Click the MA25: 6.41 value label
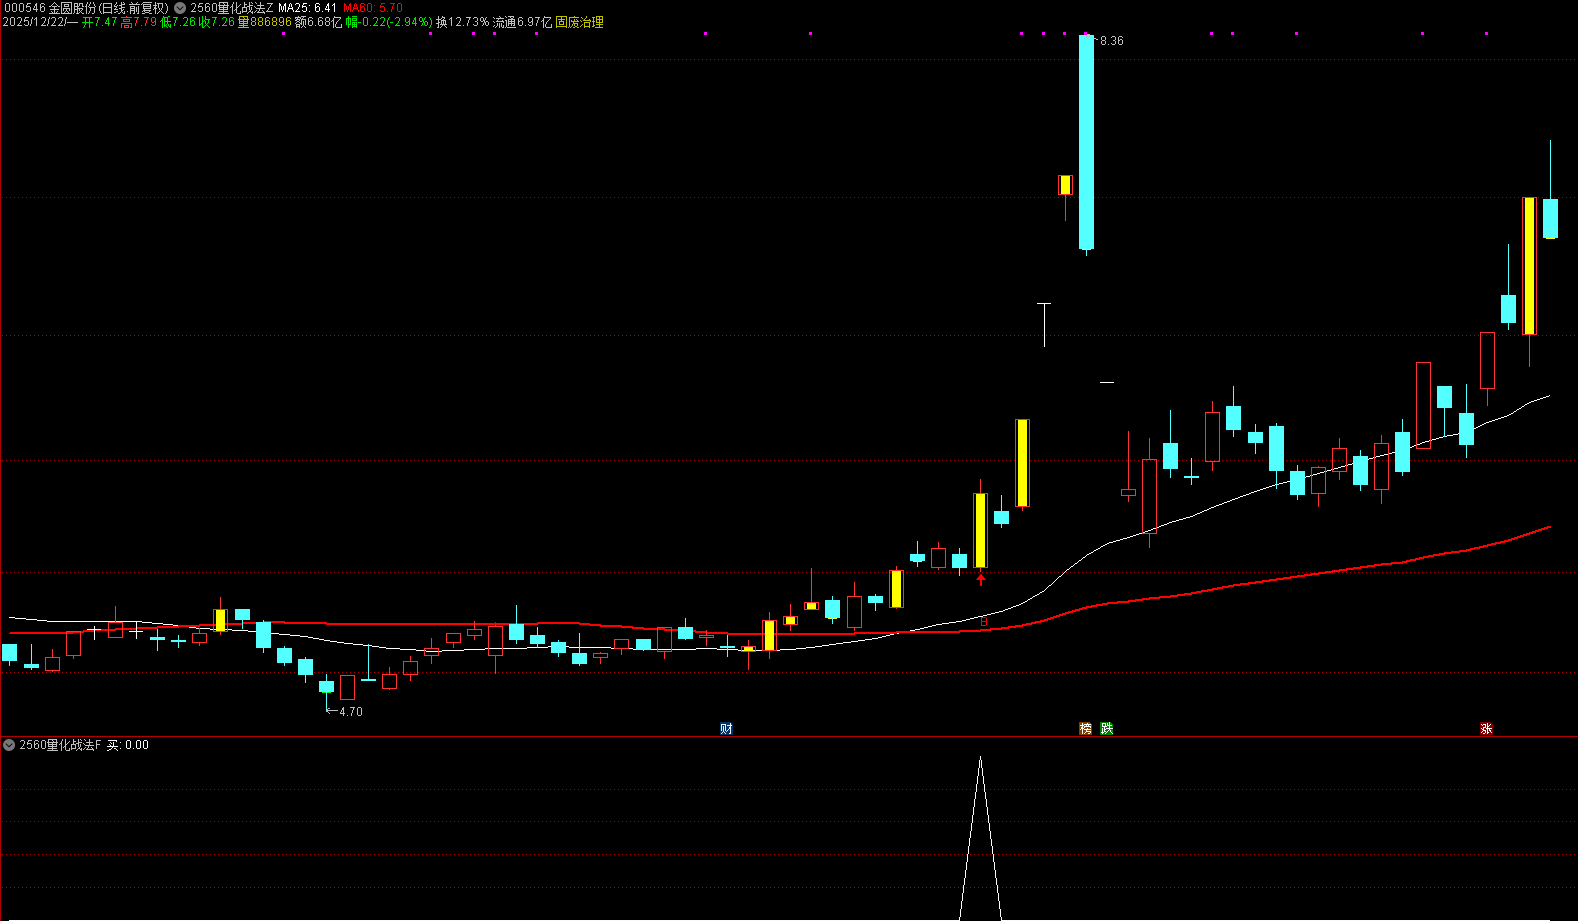The height and width of the screenshot is (921, 1578). click(x=307, y=8)
